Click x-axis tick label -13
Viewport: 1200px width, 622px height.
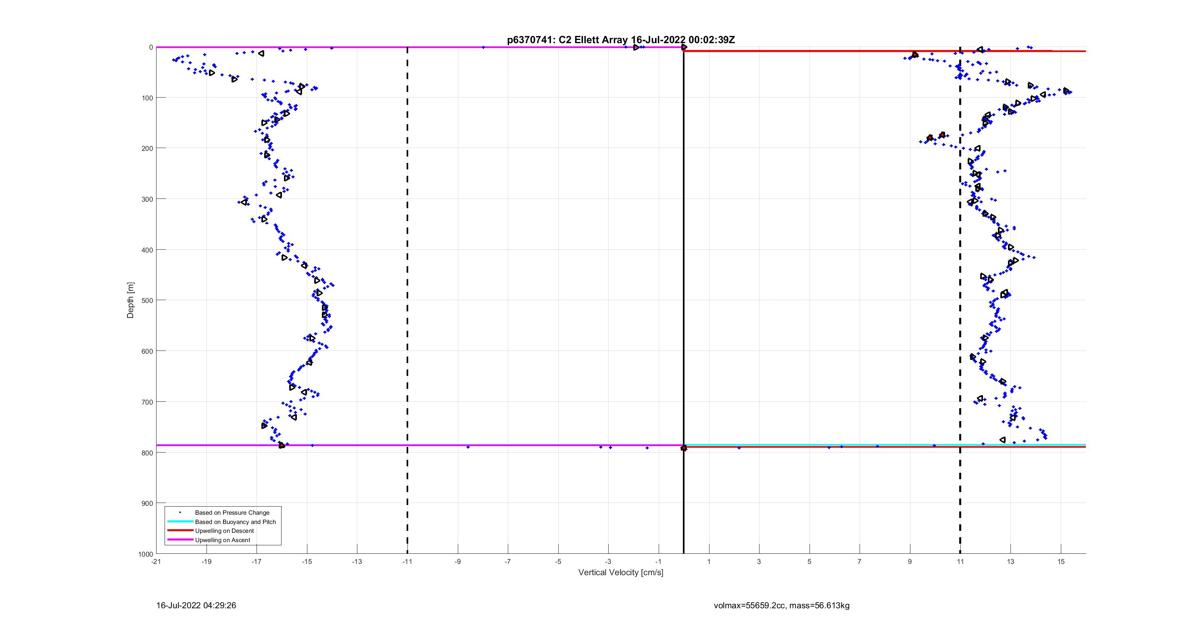point(357,561)
